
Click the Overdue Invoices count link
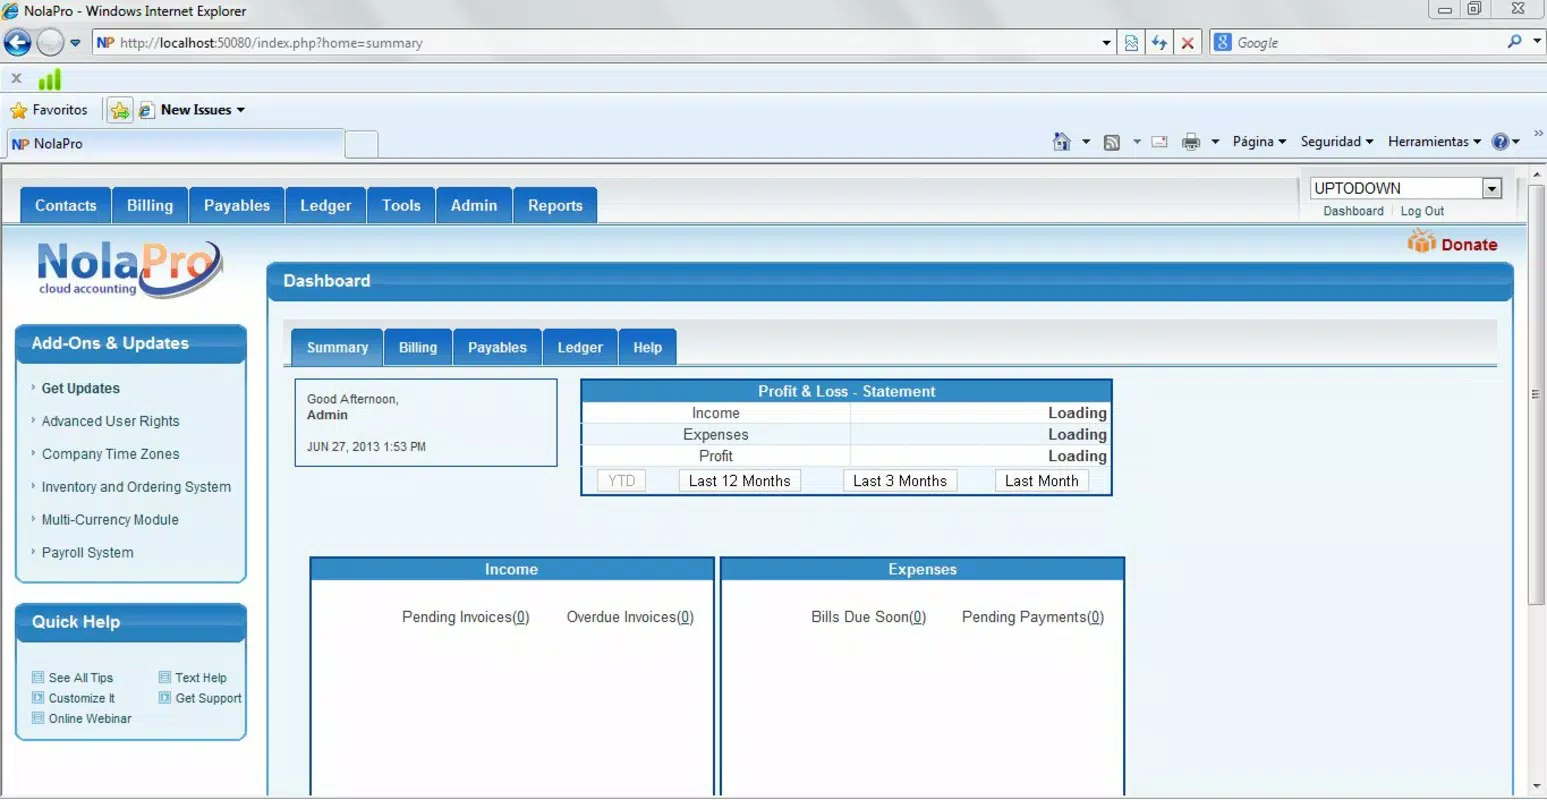point(685,617)
